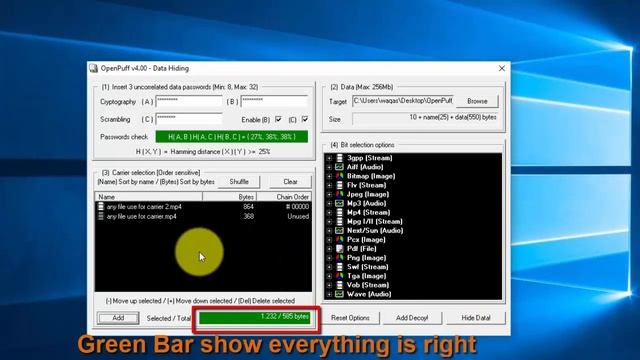The height and width of the screenshot is (360, 640).
Task: Expand the Mp3 (Audio) tree node
Action: click(329, 203)
